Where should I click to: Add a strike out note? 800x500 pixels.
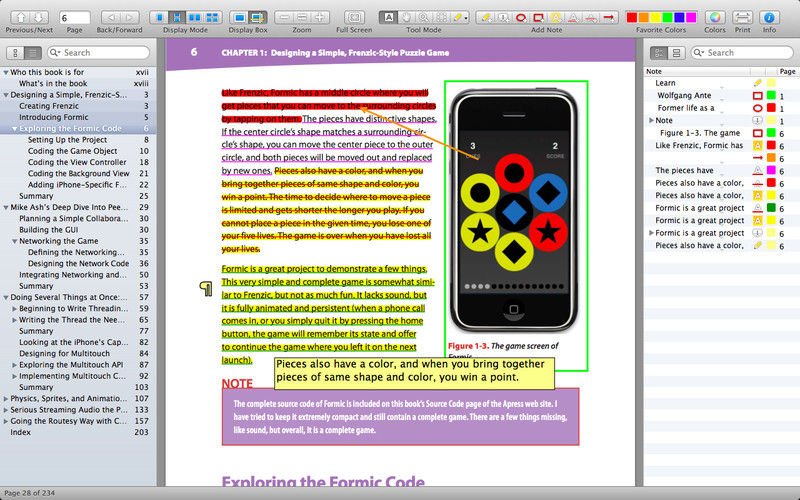click(590, 17)
